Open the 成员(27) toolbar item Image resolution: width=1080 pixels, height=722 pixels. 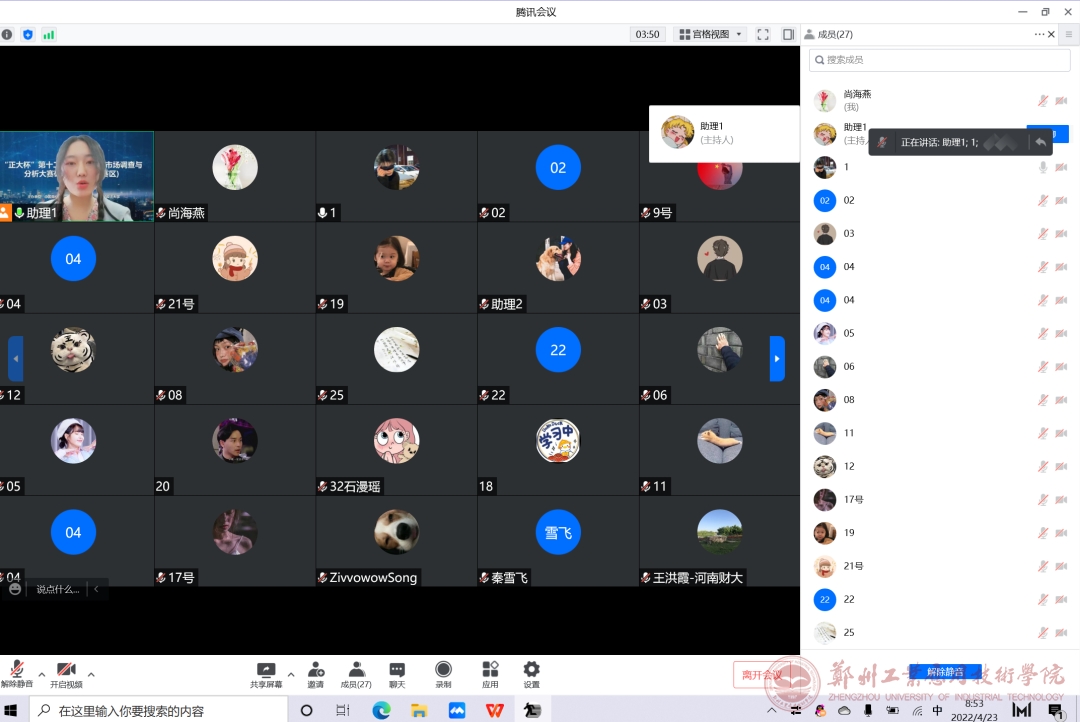[x=356, y=675]
